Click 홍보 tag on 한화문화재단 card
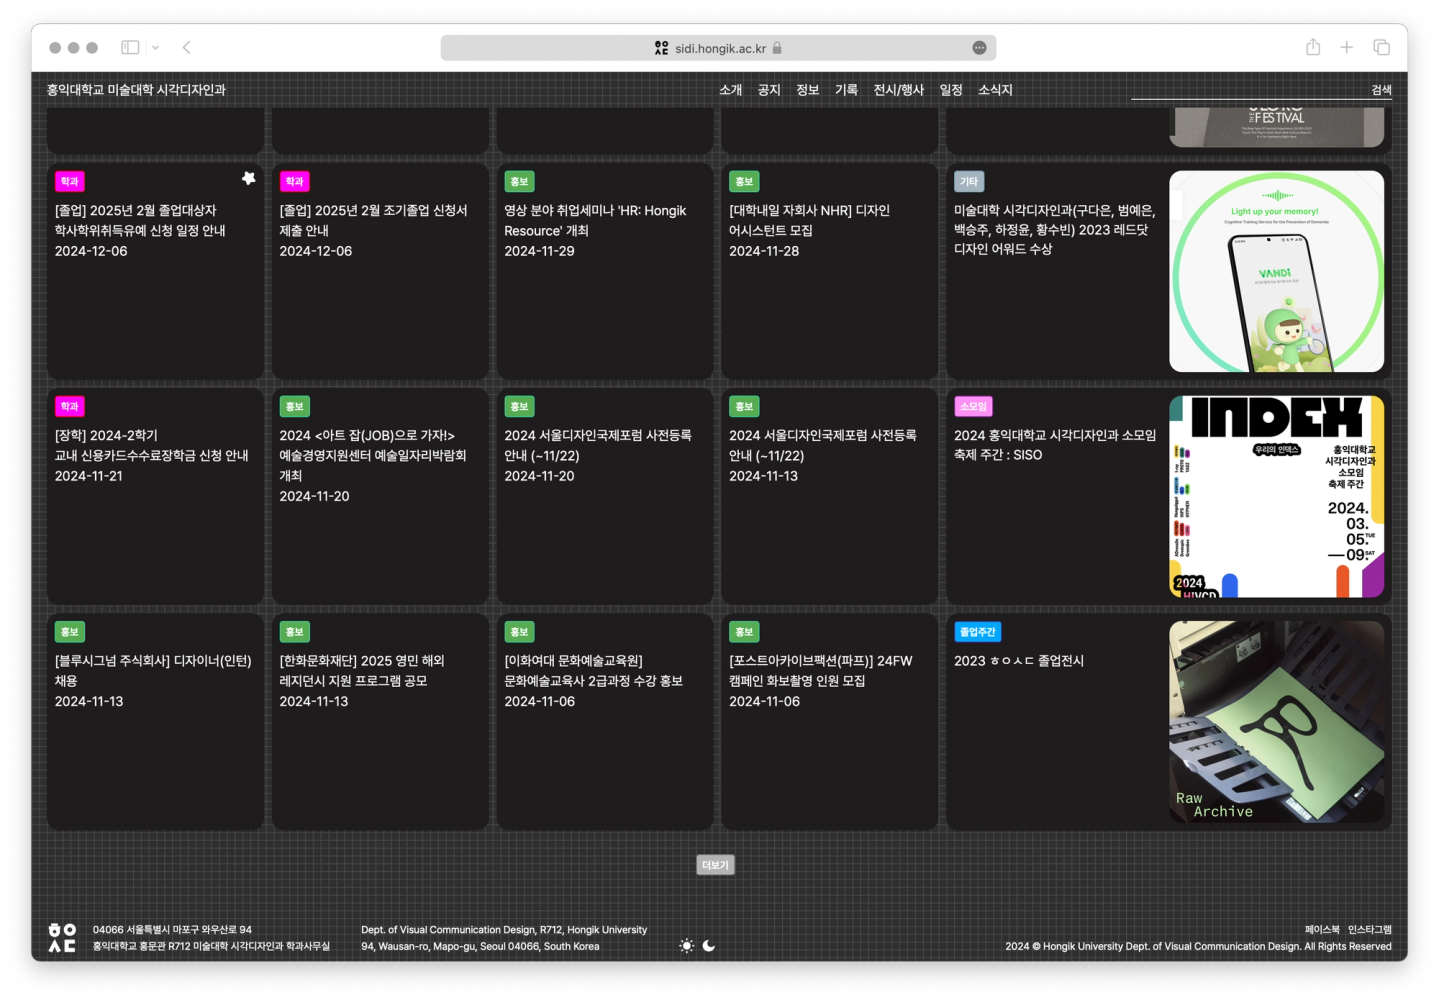The image size is (1439, 1000). (295, 632)
